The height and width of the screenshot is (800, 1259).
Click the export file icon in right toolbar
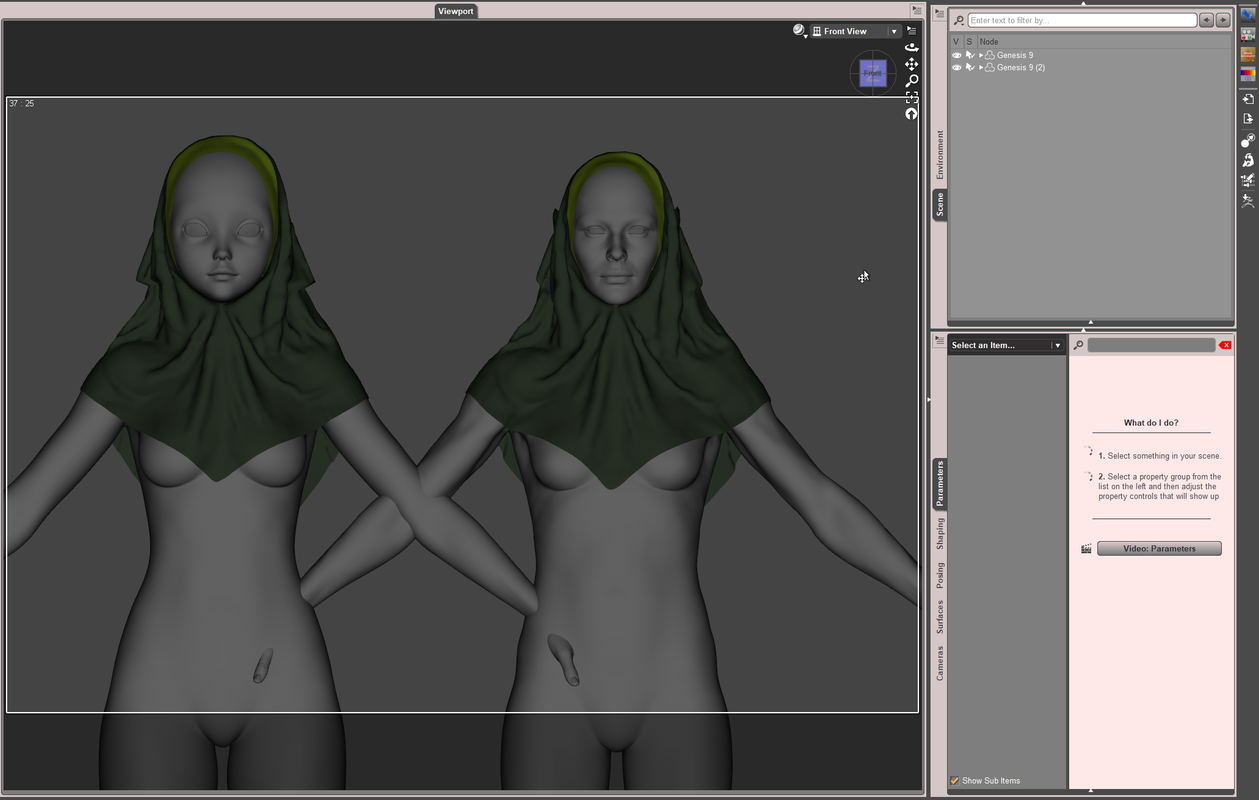click(x=1248, y=119)
